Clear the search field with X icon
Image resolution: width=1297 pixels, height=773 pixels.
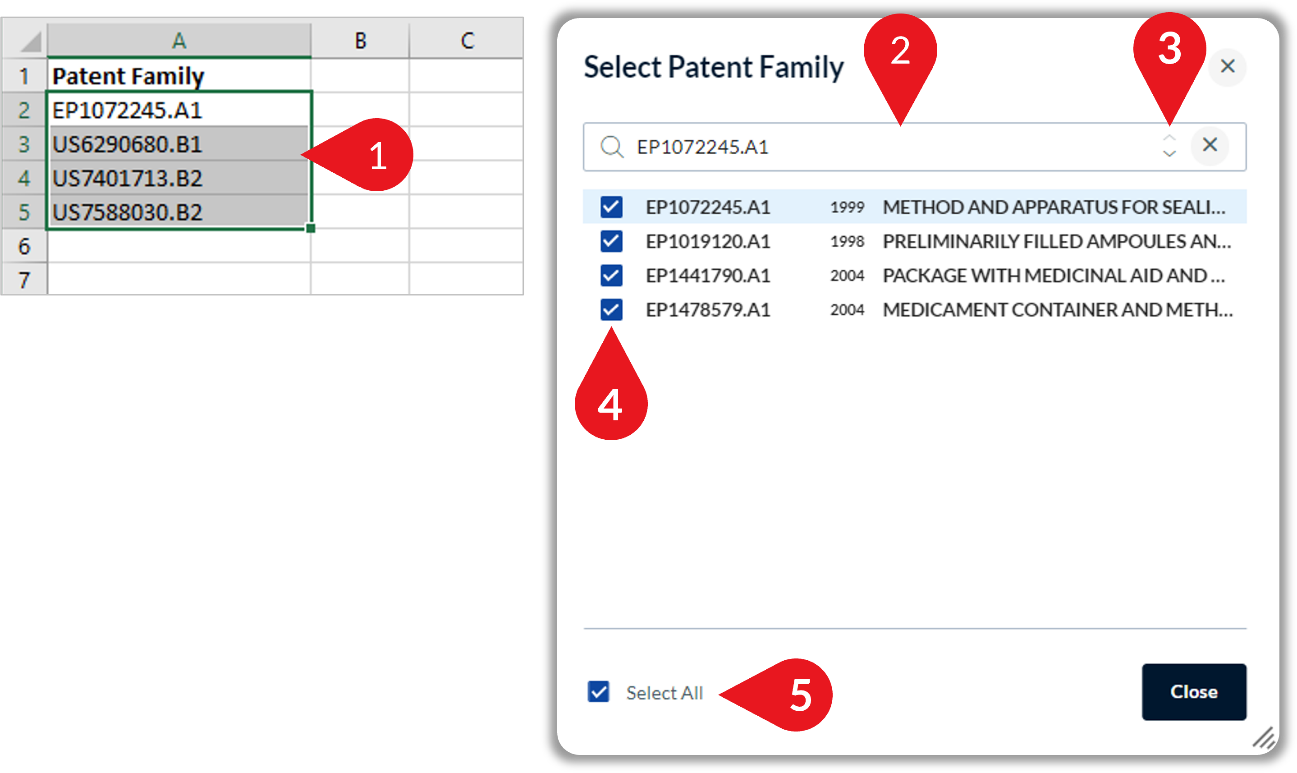tap(1210, 145)
